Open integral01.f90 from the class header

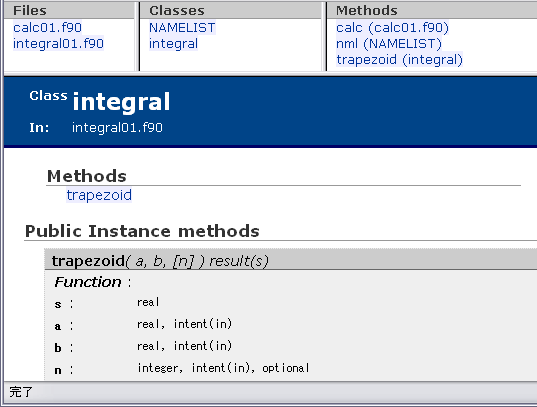117,128
